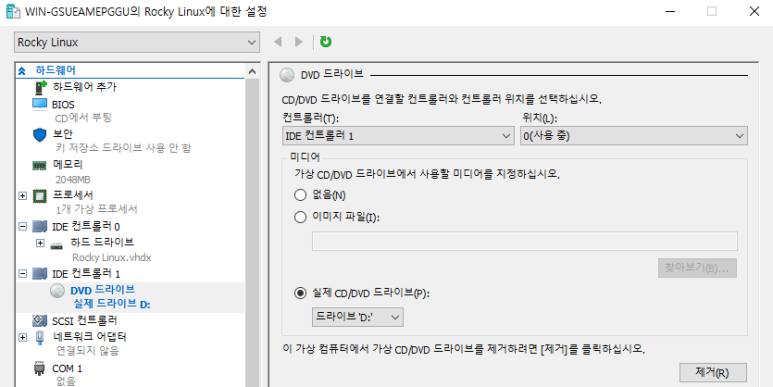Image resolution: width=773 pixels, height=387 pixels.
Task: Open the 위치(L) location dropdown
Action: (x=633, y=136)
